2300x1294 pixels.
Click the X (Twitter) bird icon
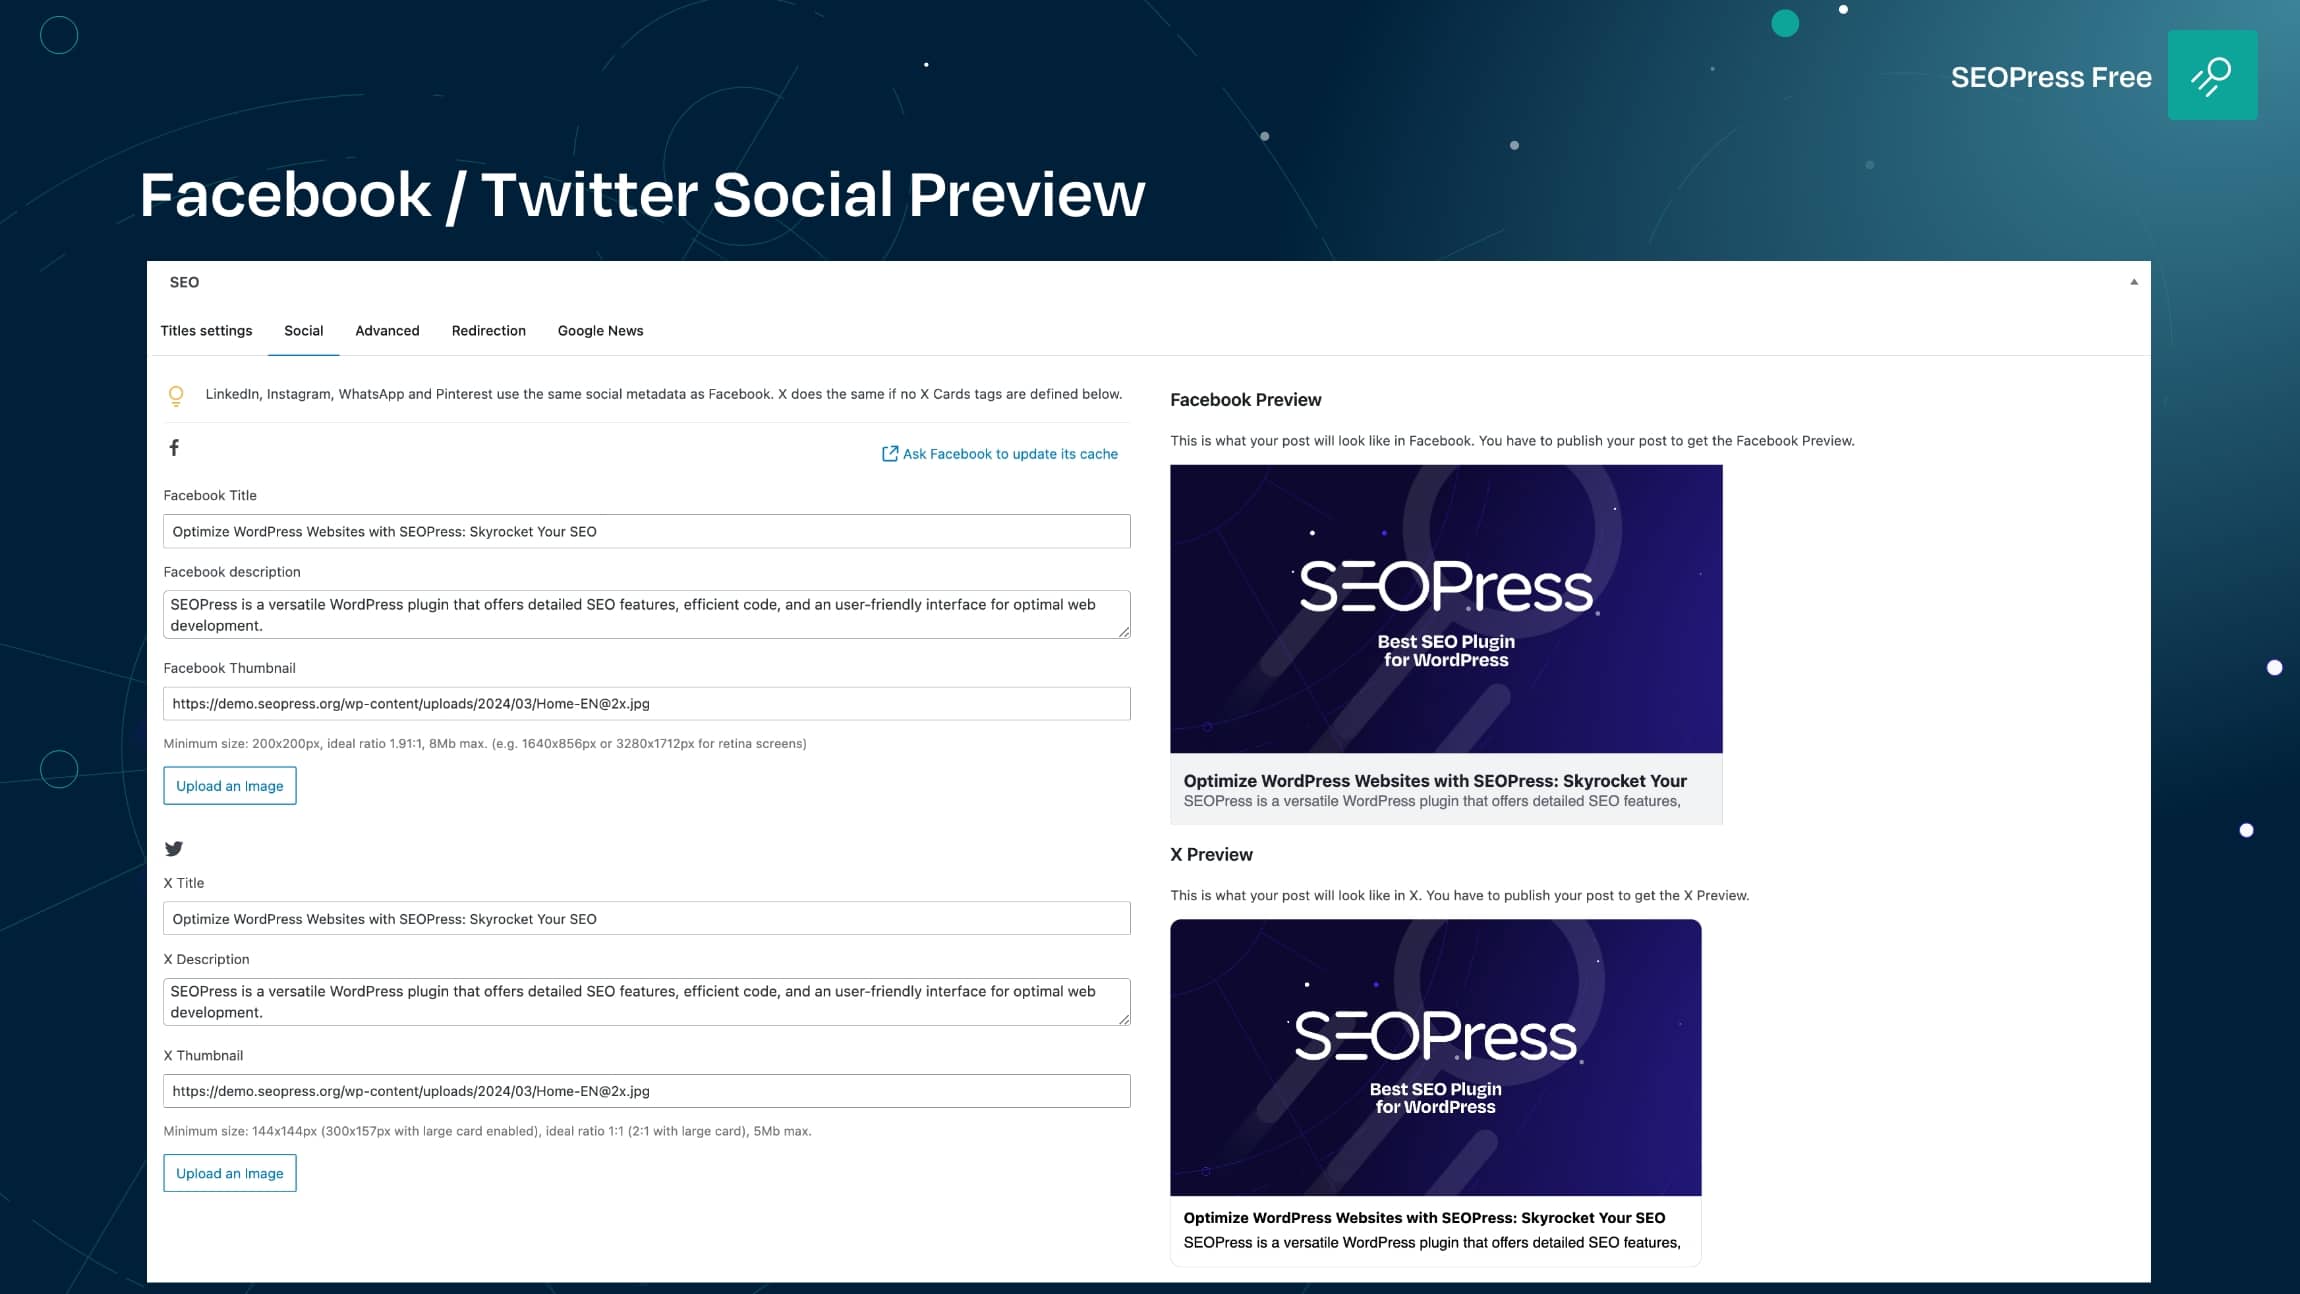point(174,848)
